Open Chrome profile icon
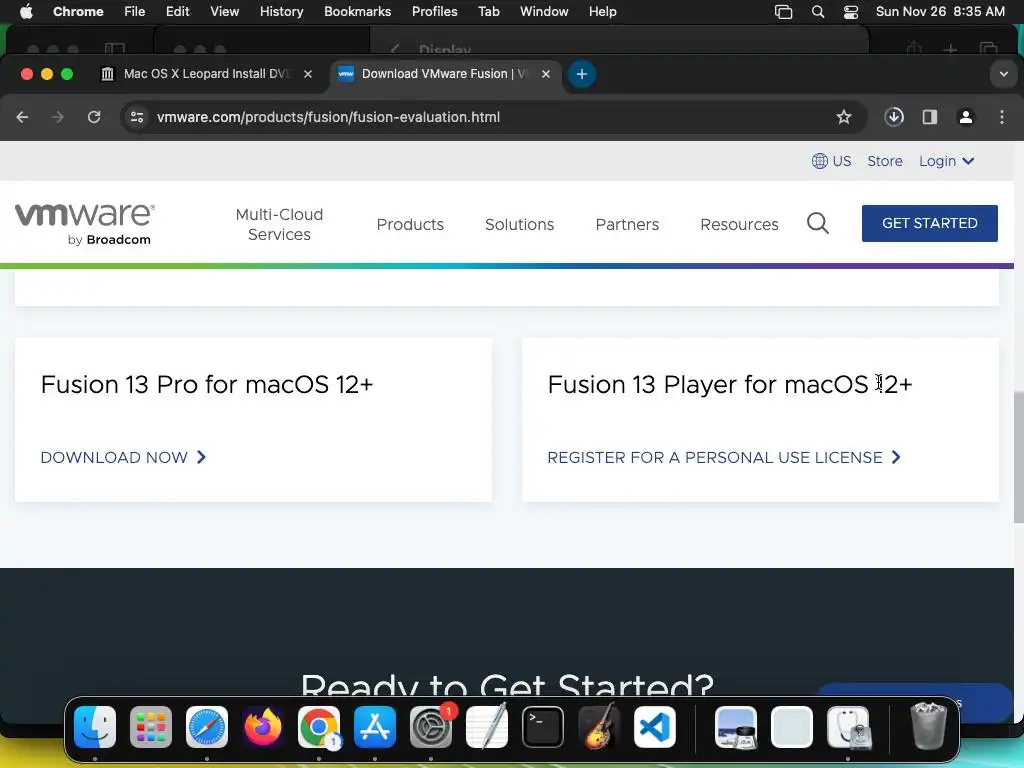 pos(966,117)
